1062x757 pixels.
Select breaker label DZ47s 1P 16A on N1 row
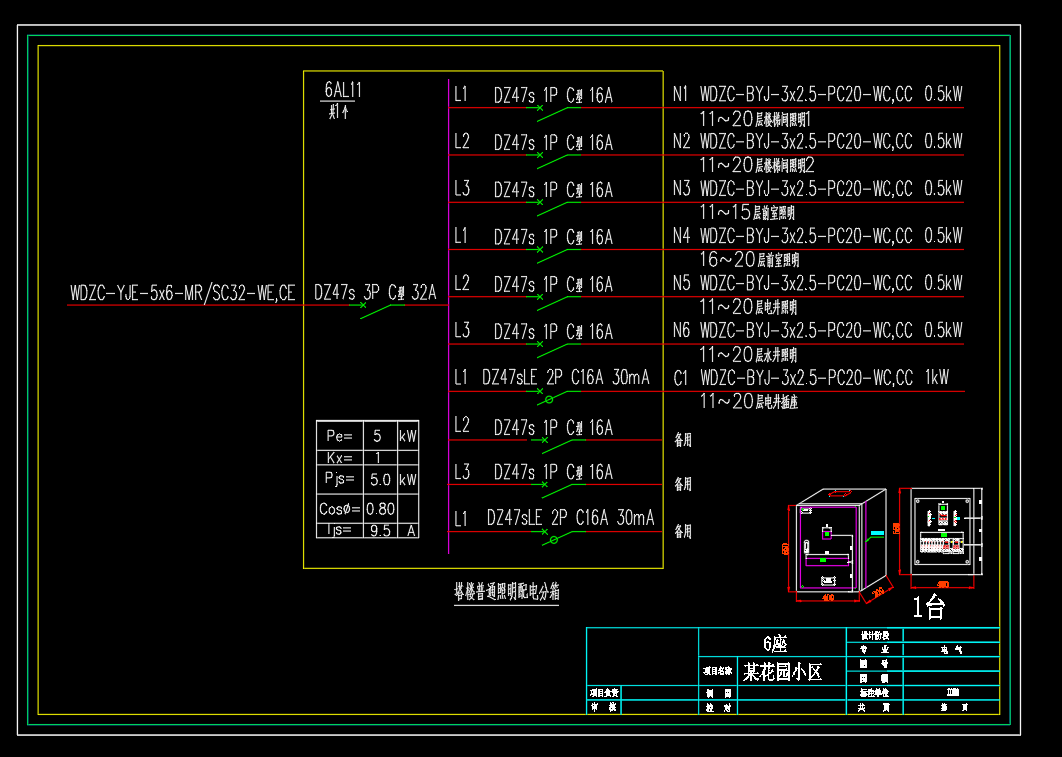coord(553,95)
